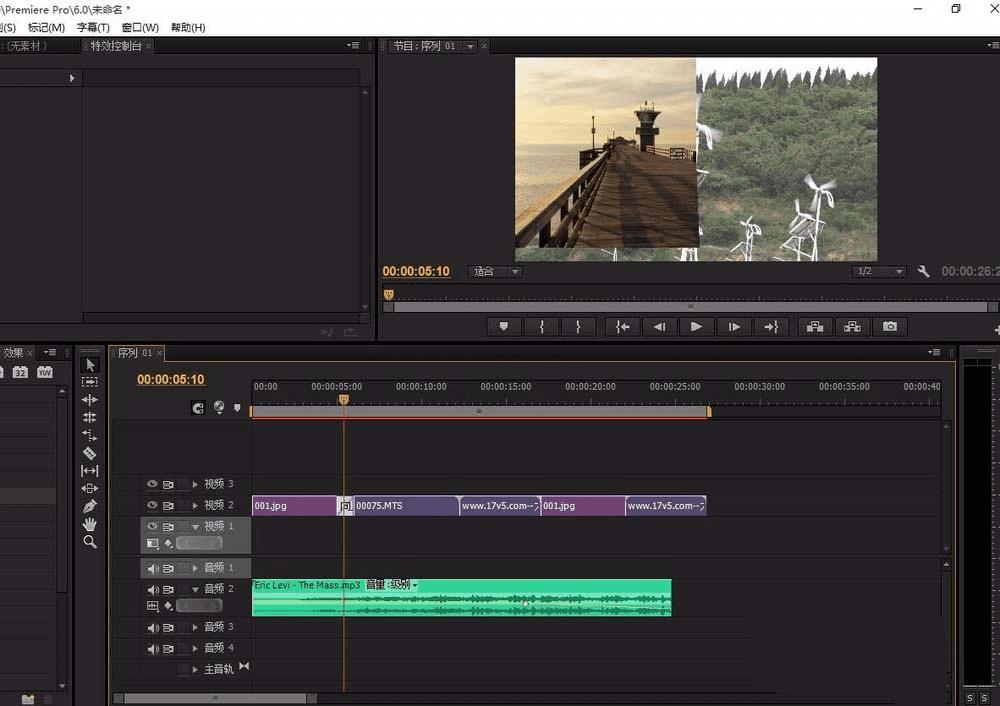Screen dimensions: 1000x706
Task: Activate the Zoom tool magnifier
Action: [90, 542]
